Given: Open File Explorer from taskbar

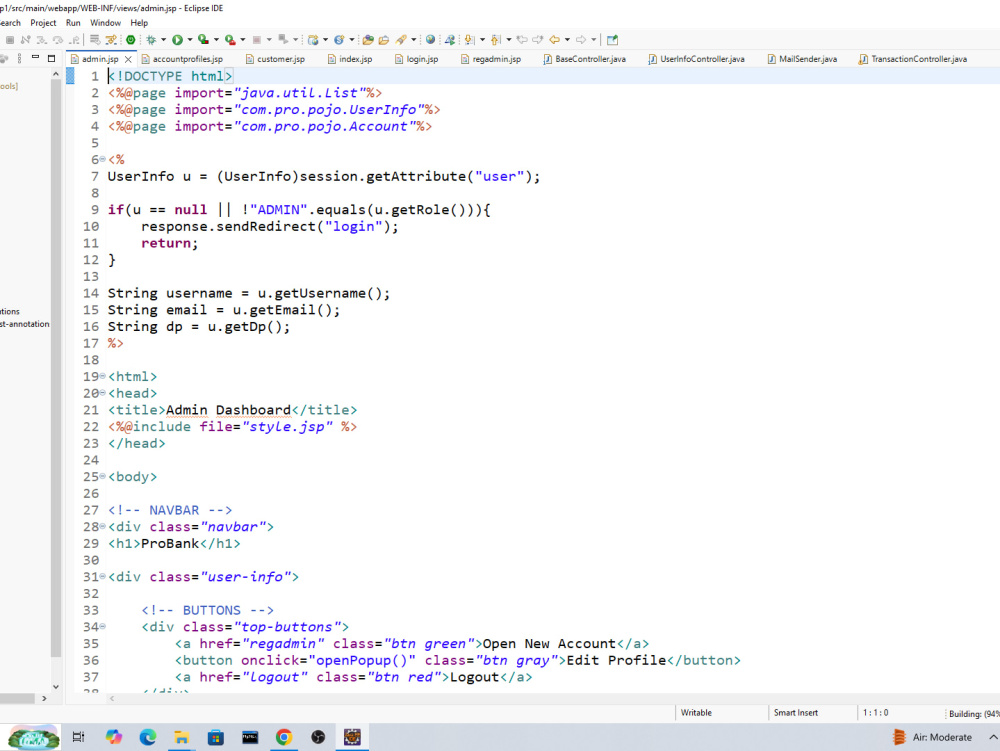Looking at the screenshot, I should tap(182, 737).
